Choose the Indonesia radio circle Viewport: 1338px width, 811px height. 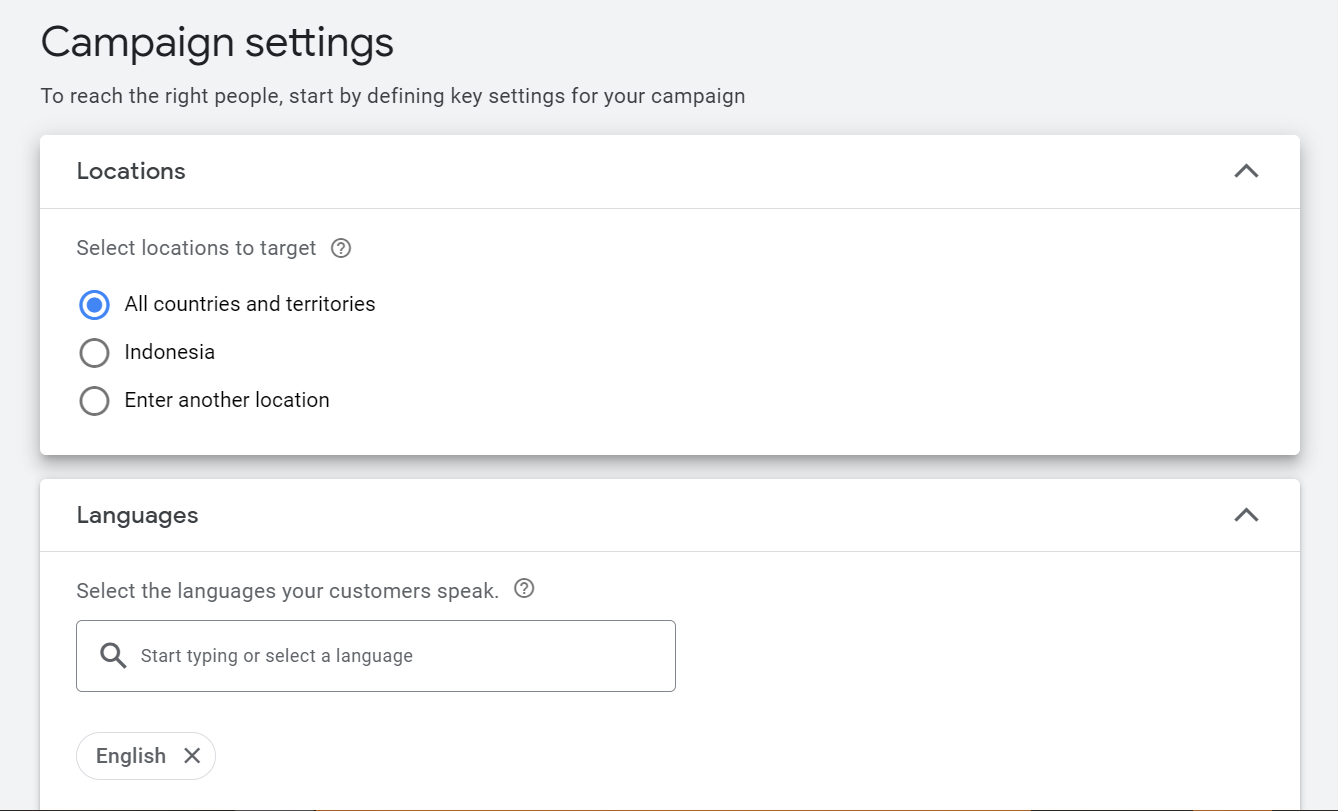point(94,353)
